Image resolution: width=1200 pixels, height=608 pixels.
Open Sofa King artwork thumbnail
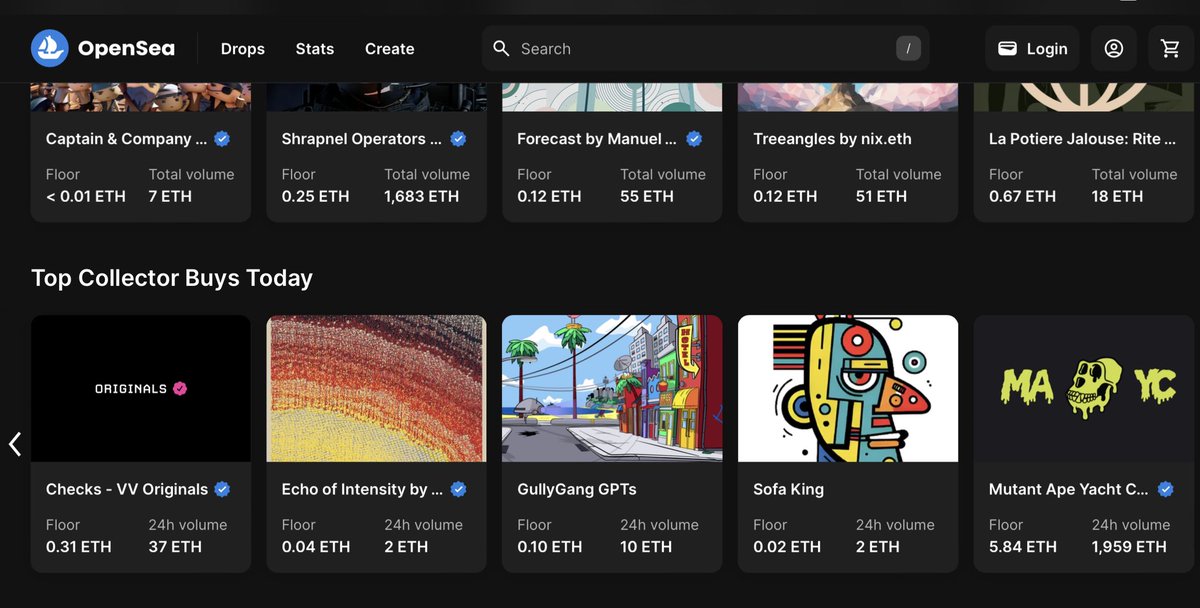[848, 389]
